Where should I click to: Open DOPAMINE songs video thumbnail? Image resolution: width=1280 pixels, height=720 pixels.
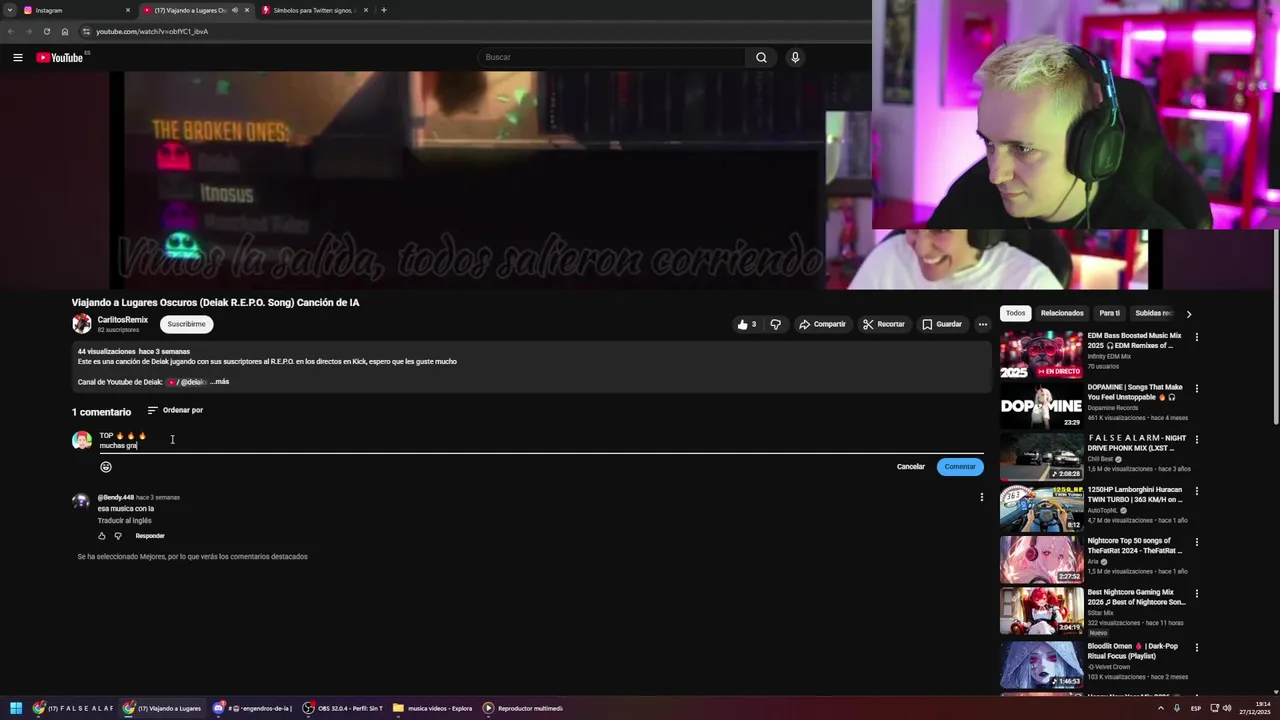pos(1041,405)
